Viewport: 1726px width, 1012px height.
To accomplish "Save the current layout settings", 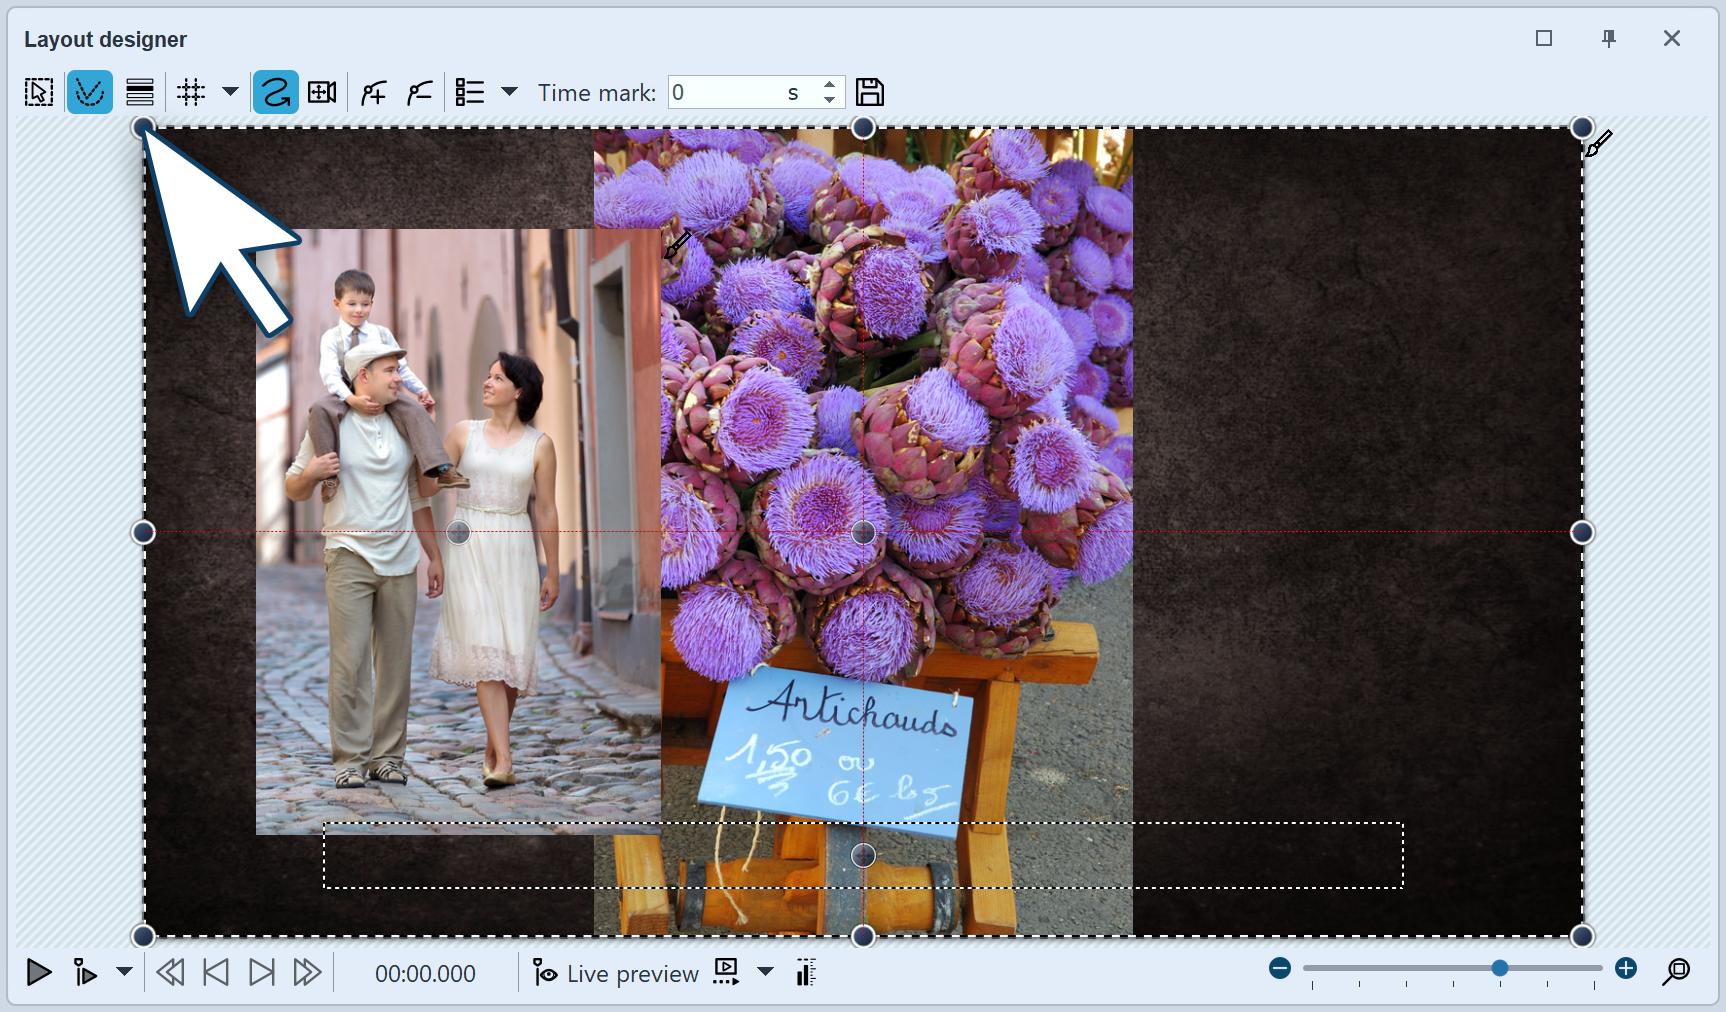I will [x=869, y=91].
